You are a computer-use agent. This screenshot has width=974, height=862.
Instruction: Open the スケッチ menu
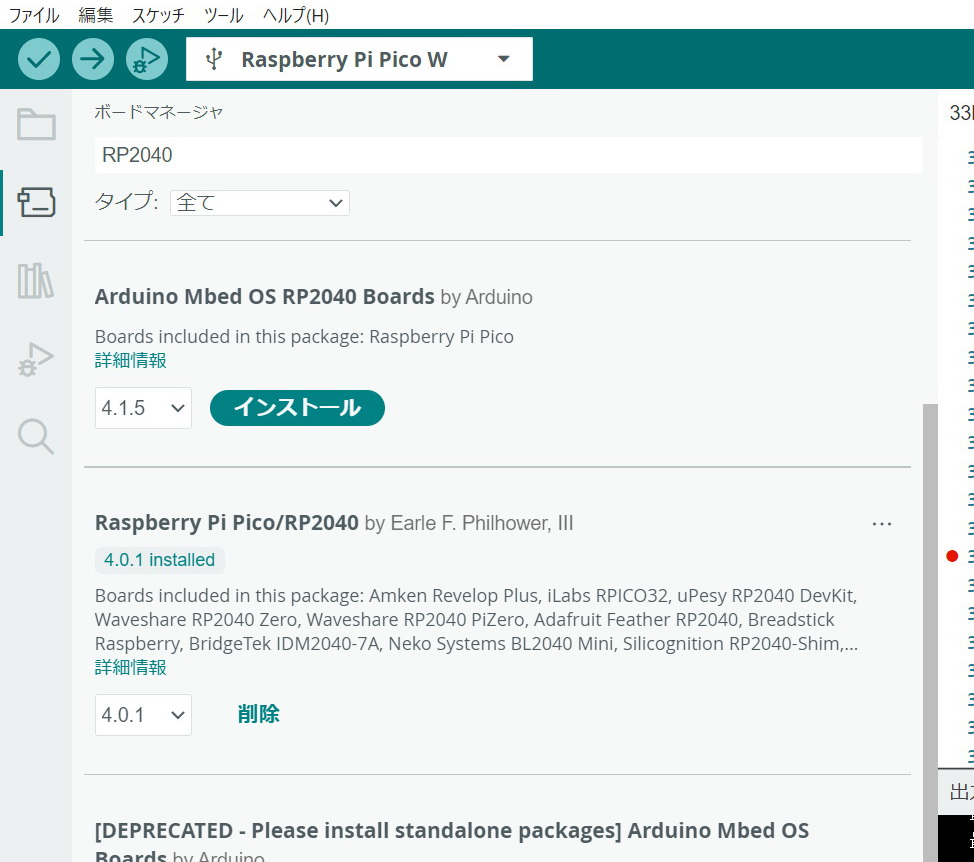pos(158,15)
